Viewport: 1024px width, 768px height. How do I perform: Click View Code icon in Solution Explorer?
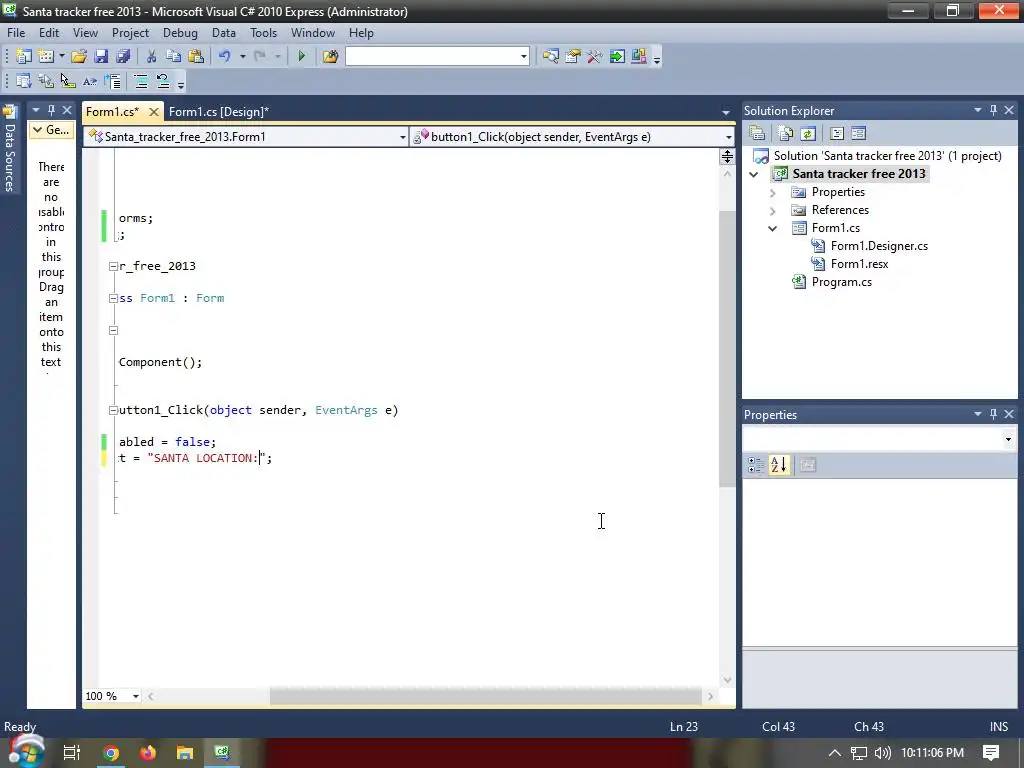(837, 133)
